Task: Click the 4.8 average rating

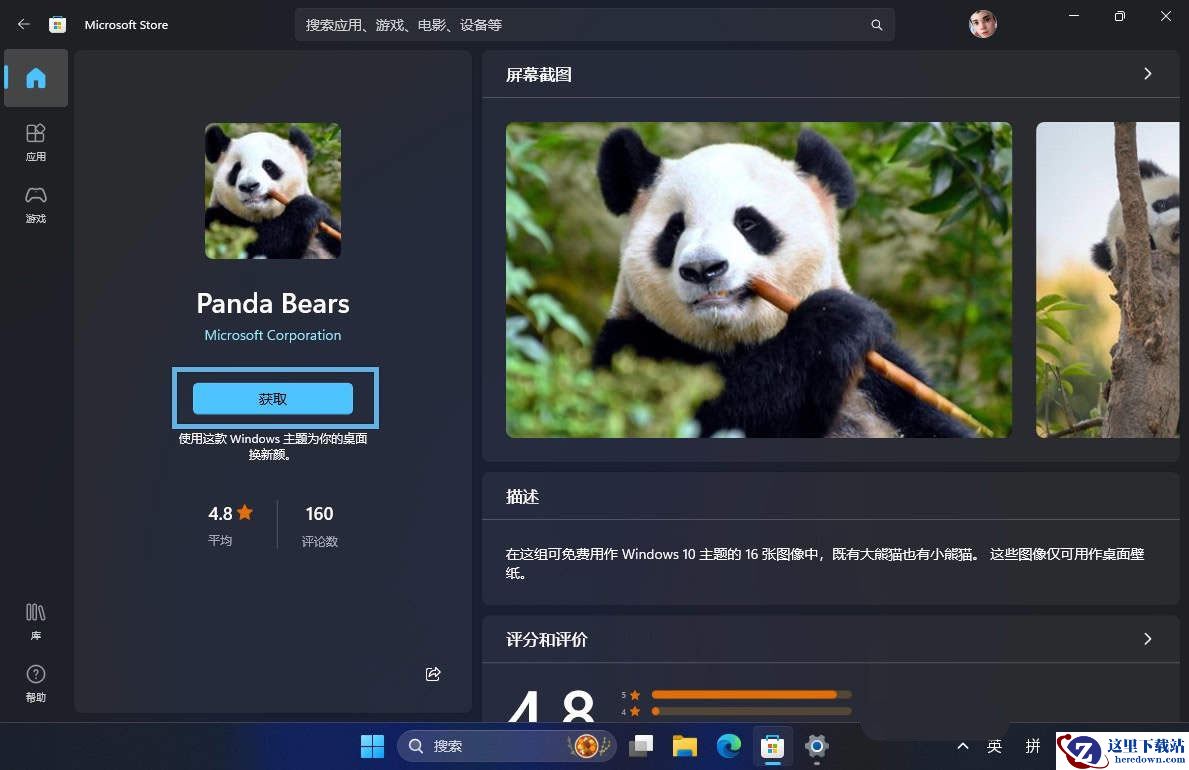Action: (x=231, y=514)
